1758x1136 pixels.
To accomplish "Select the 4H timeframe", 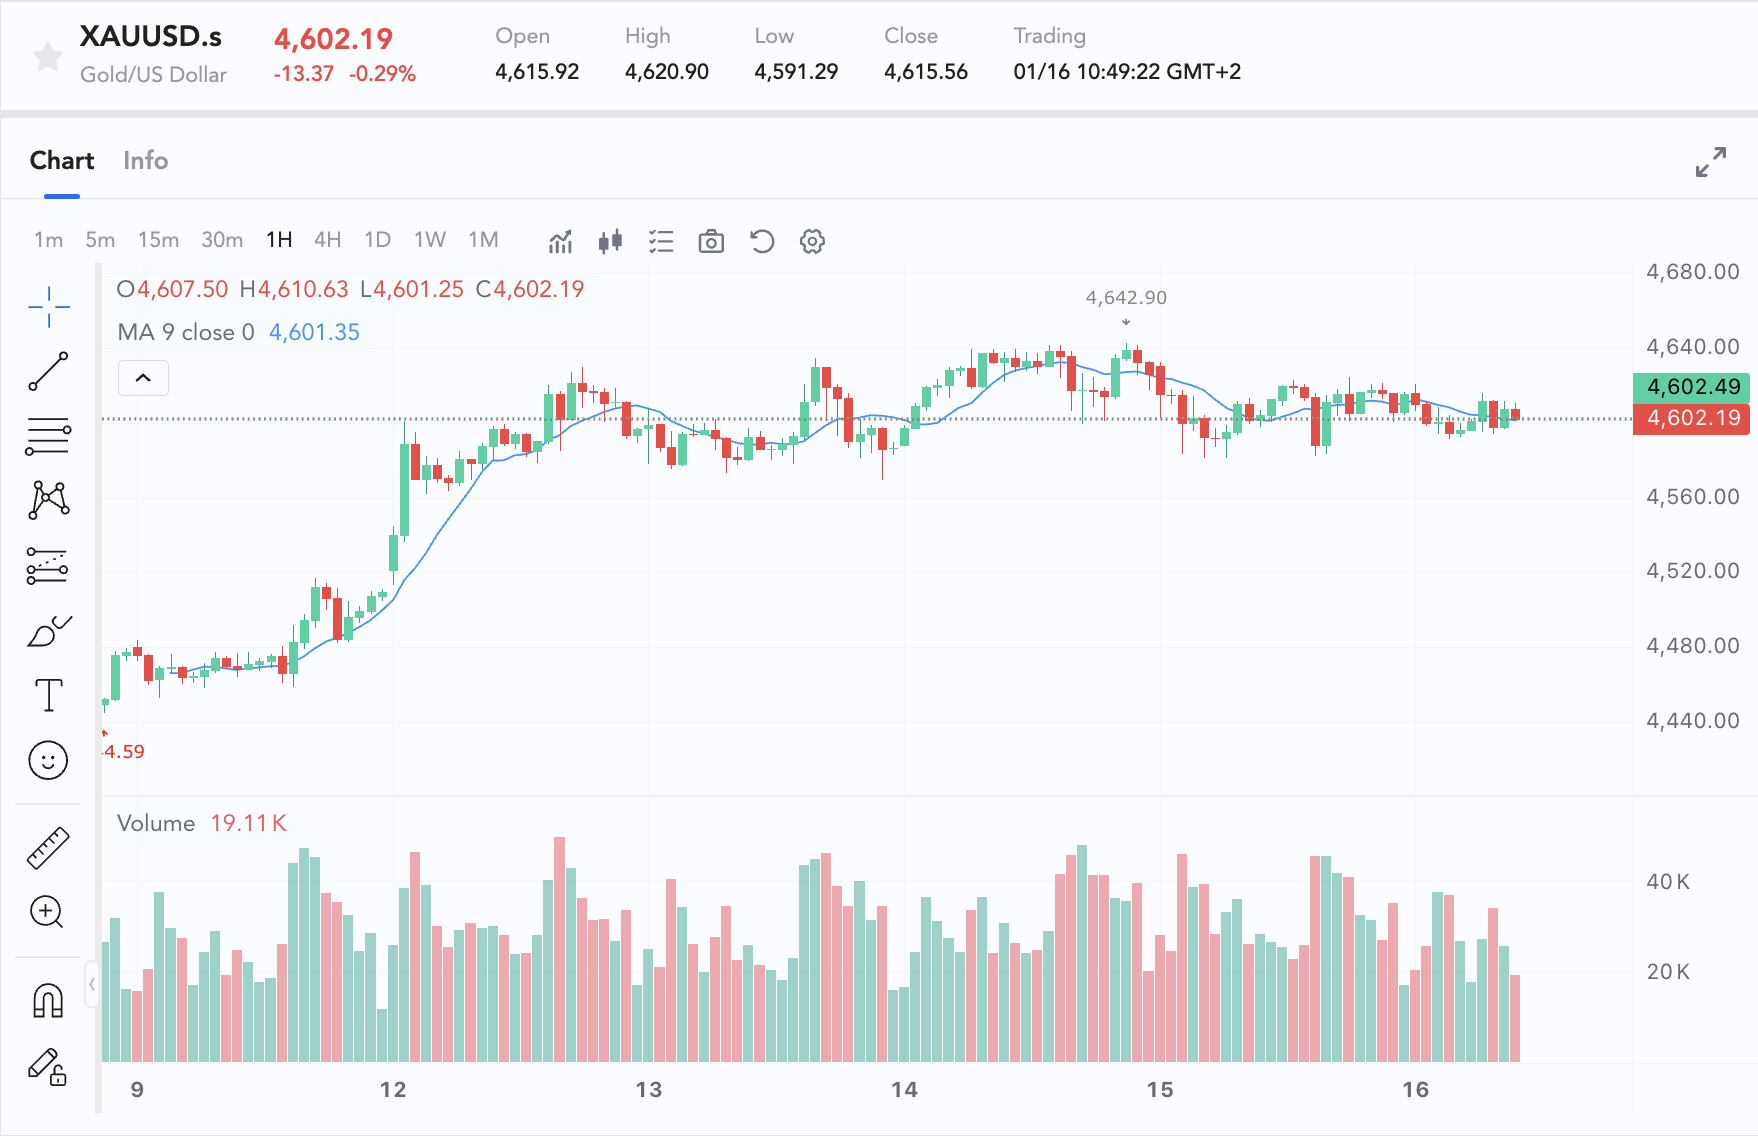I will point(327,240).
